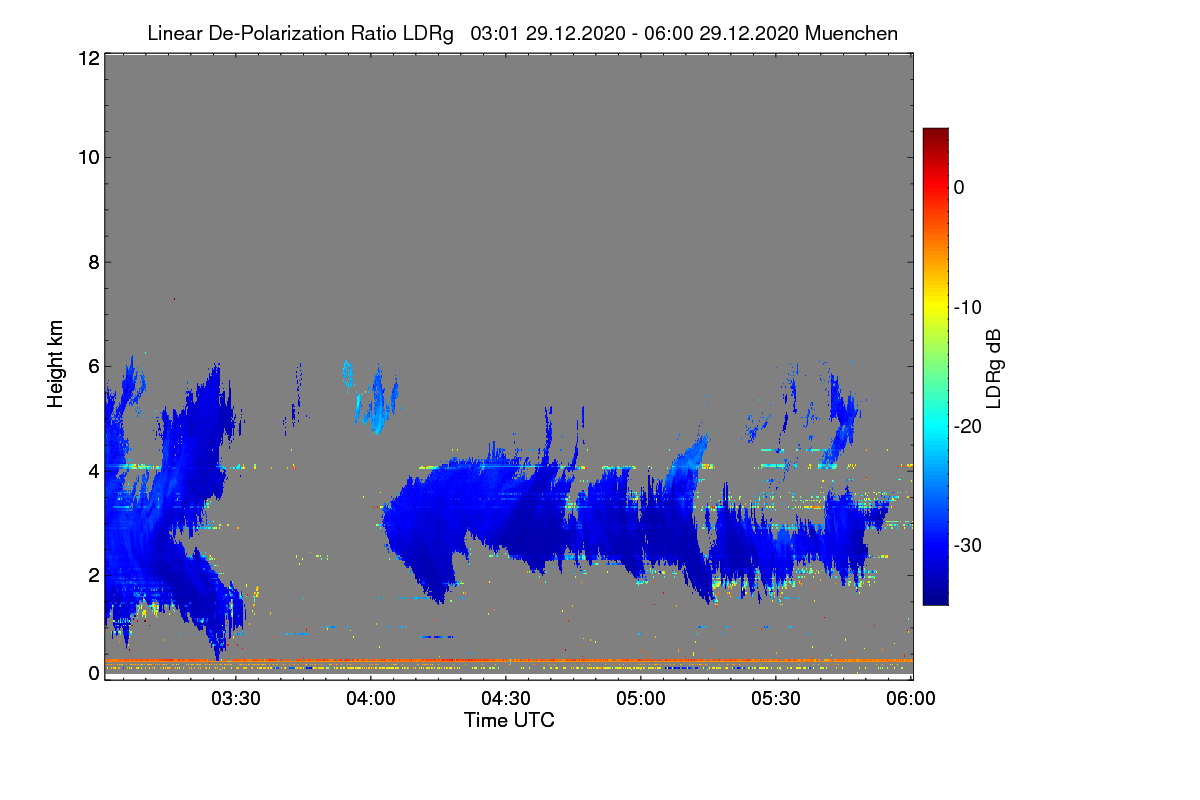Click the colorbar '0' value label
The width and height of the screenshot is (1200, 800).
point(959,187)
